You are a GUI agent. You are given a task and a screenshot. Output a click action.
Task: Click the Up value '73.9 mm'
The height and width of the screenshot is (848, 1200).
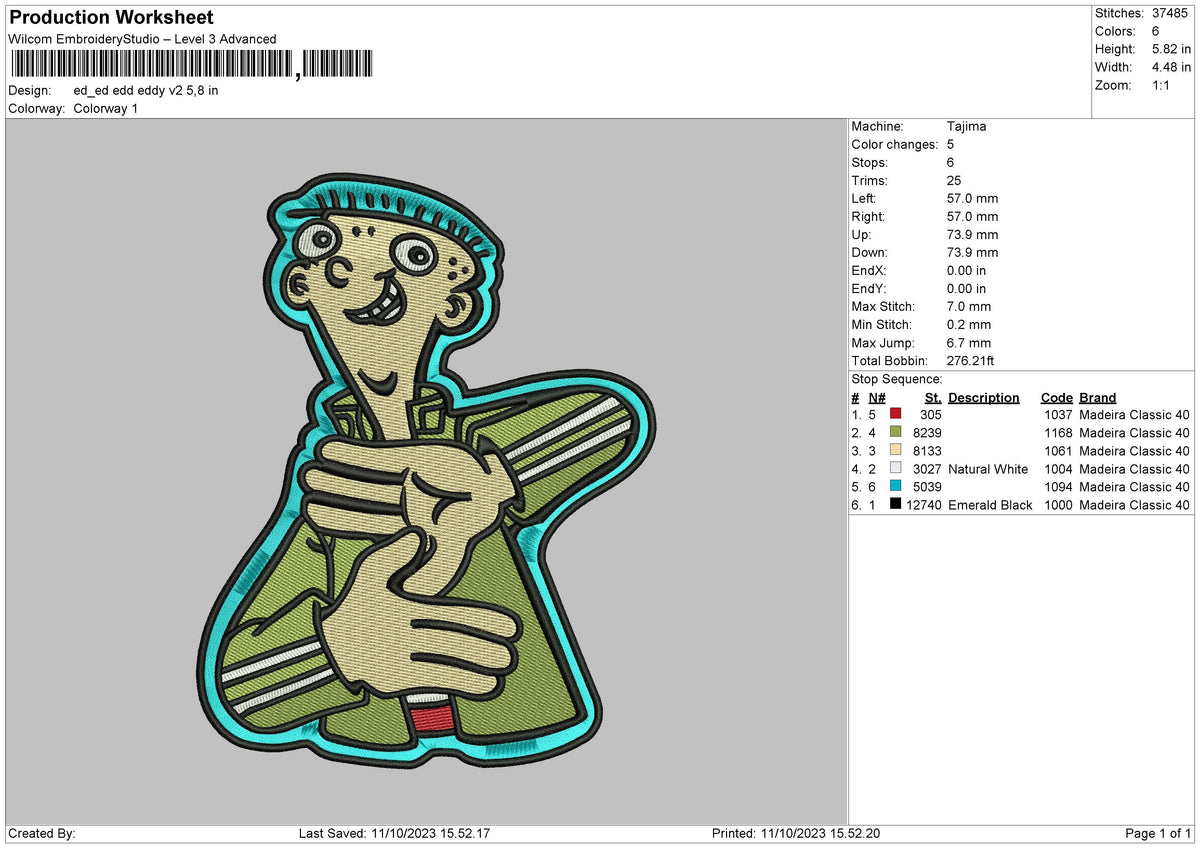point(972,234)
